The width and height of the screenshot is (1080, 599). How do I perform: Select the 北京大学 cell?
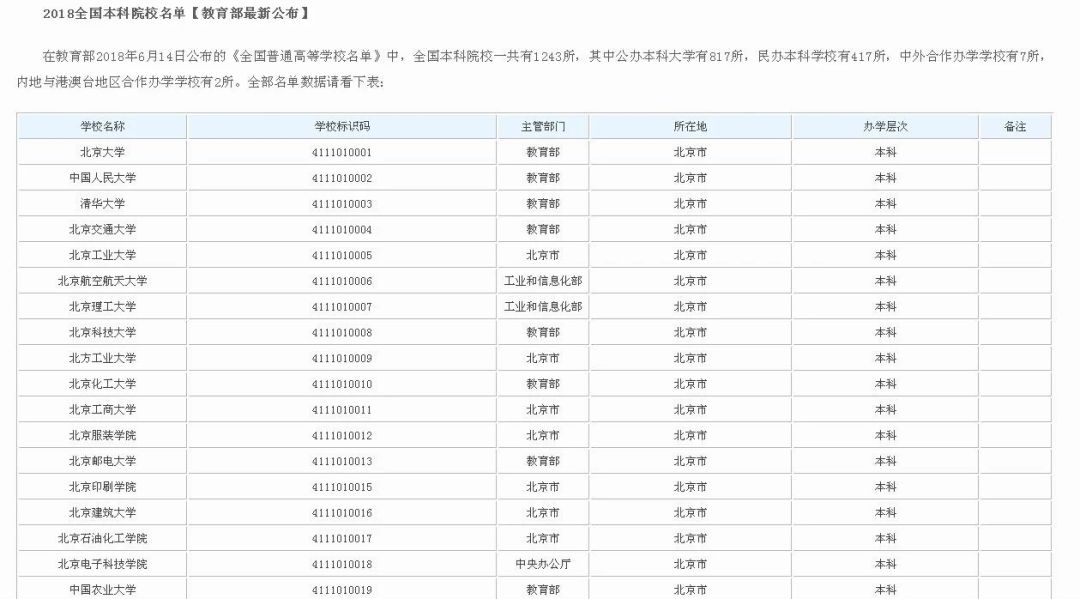pyautogui.click(x=102, y=152)
